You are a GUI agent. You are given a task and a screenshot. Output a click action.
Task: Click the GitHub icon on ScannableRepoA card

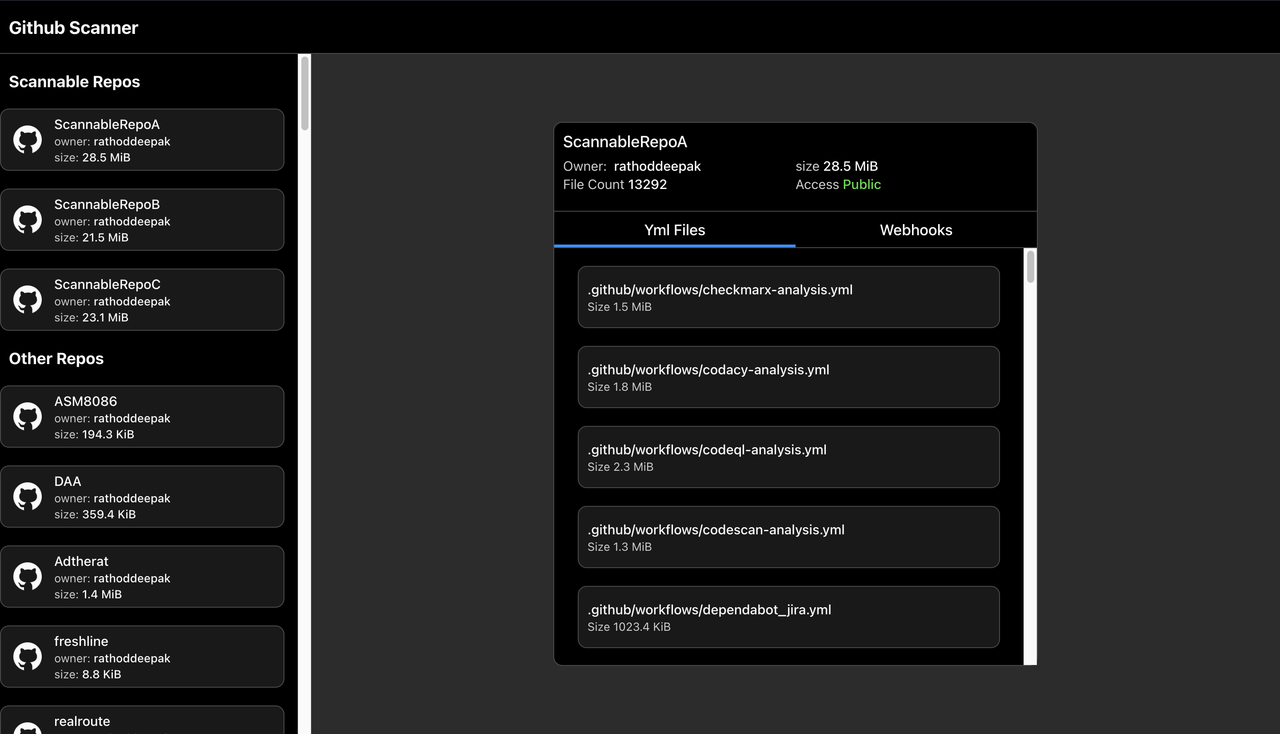click(26, 139)
